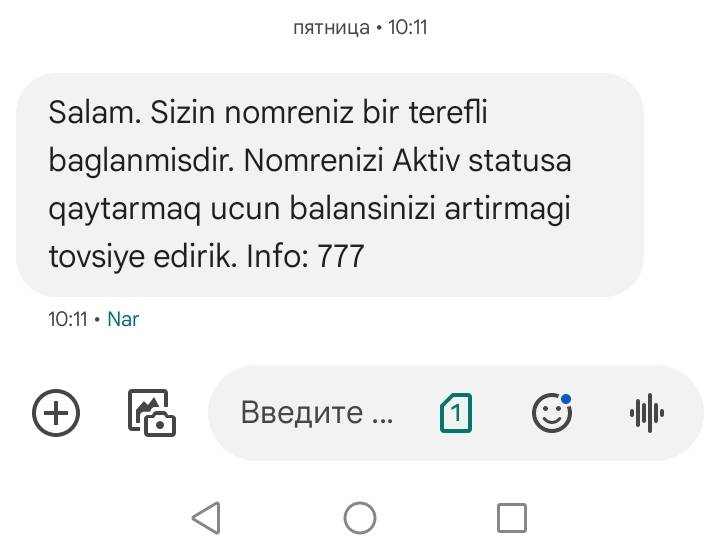Screen dimensions: 720x558
Task: Tap the 10:11 timestamp under message
Action: (x=68, y=319)
